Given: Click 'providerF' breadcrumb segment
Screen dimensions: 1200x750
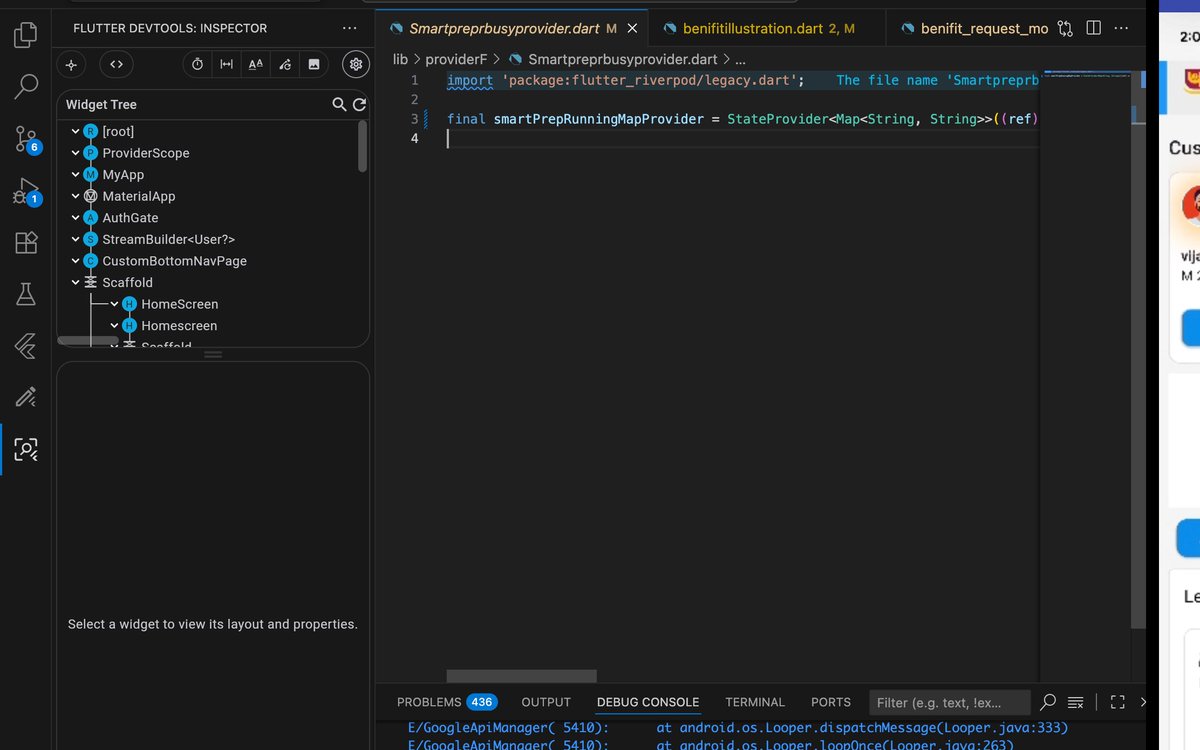Looking at the screenshot, I should [x=456, y=59].
